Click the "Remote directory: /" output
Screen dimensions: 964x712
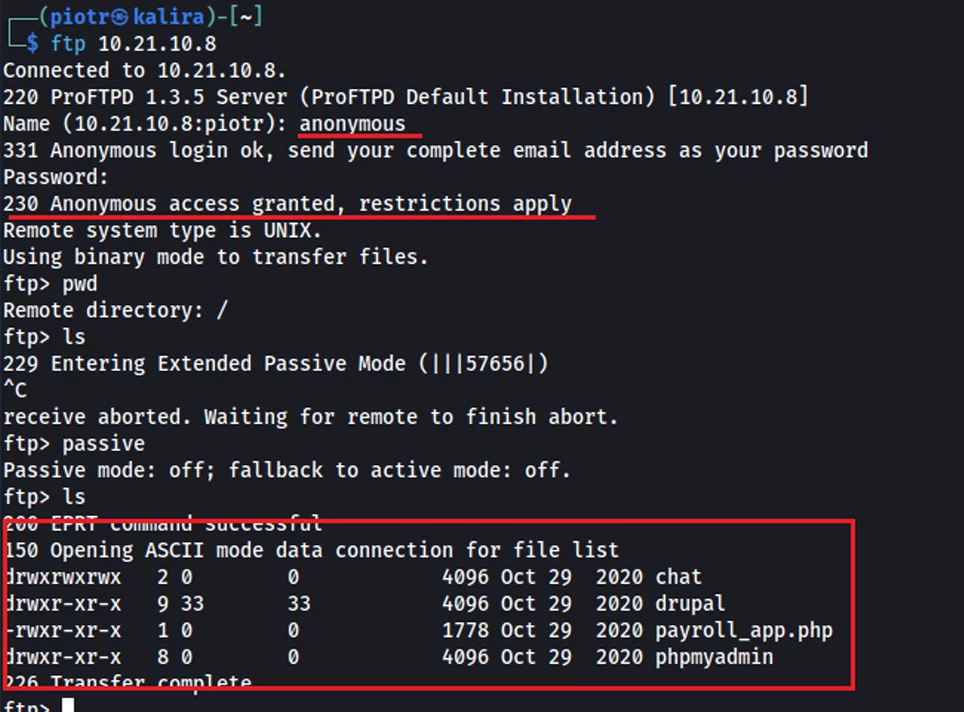point(115,310)
